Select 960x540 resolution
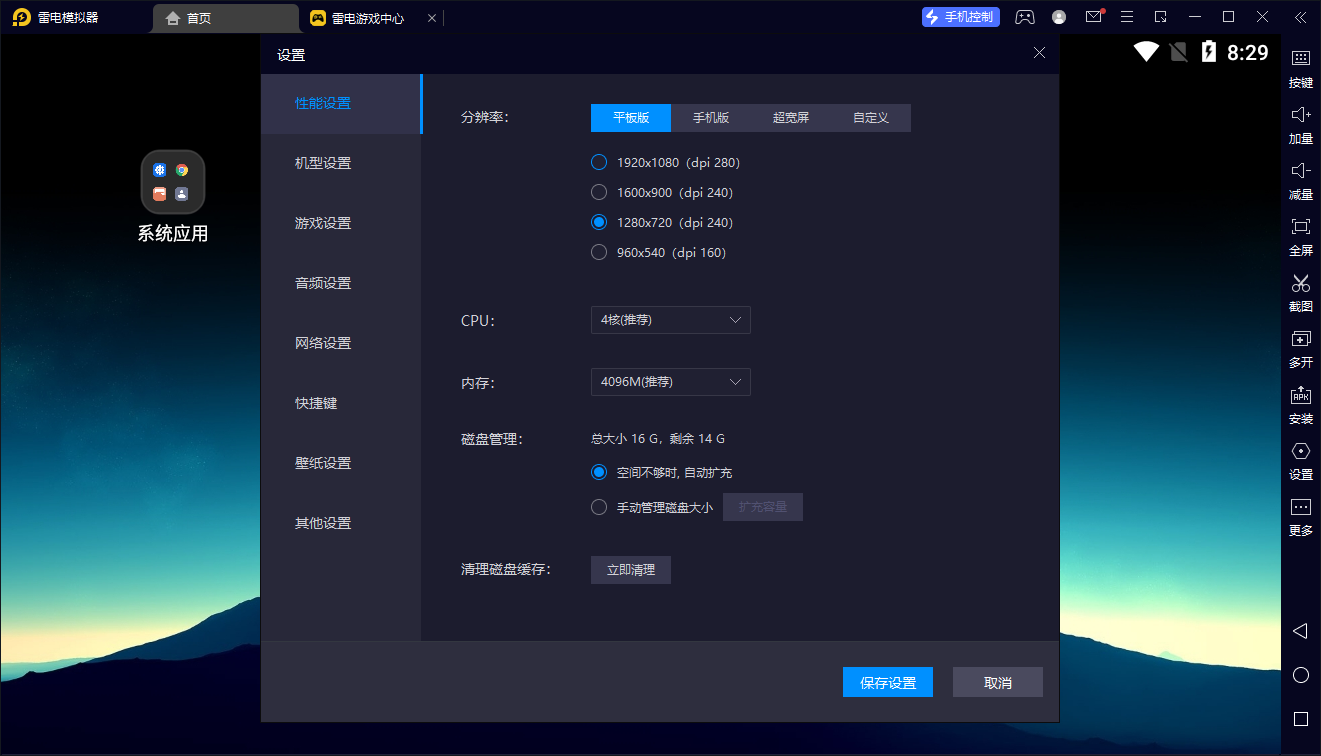Screen dimensions: 1321x756 [598, 252]
